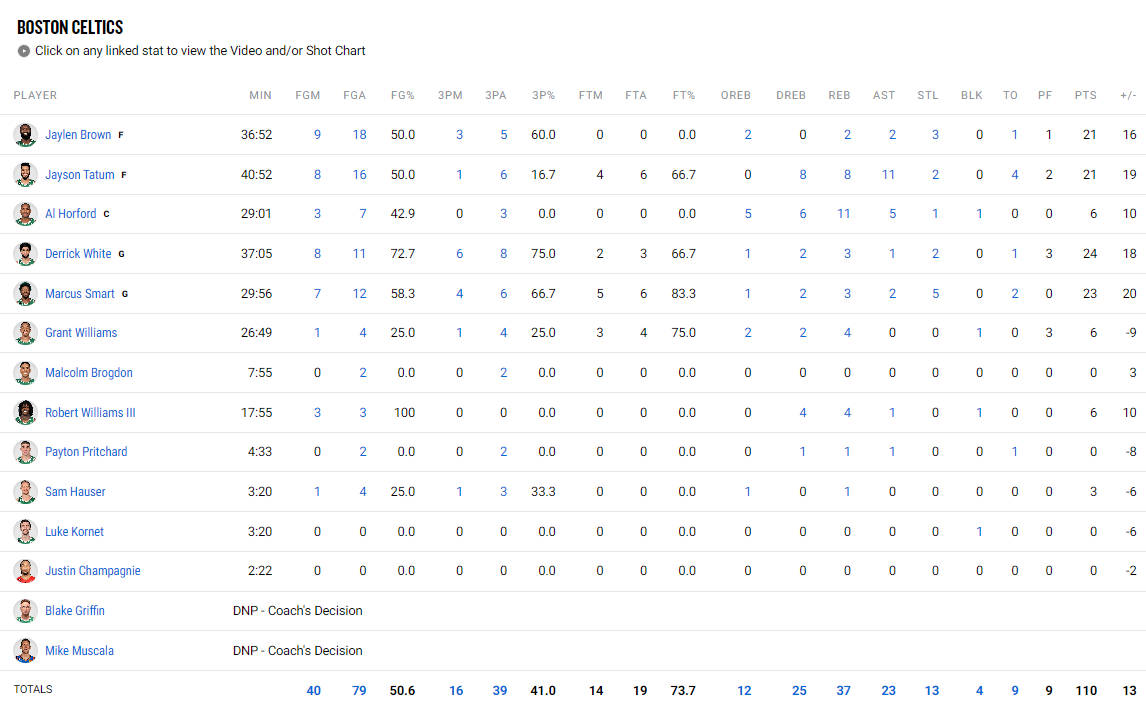
Task: Go to Payton Pritchard's player page
Action: [86, 452]
